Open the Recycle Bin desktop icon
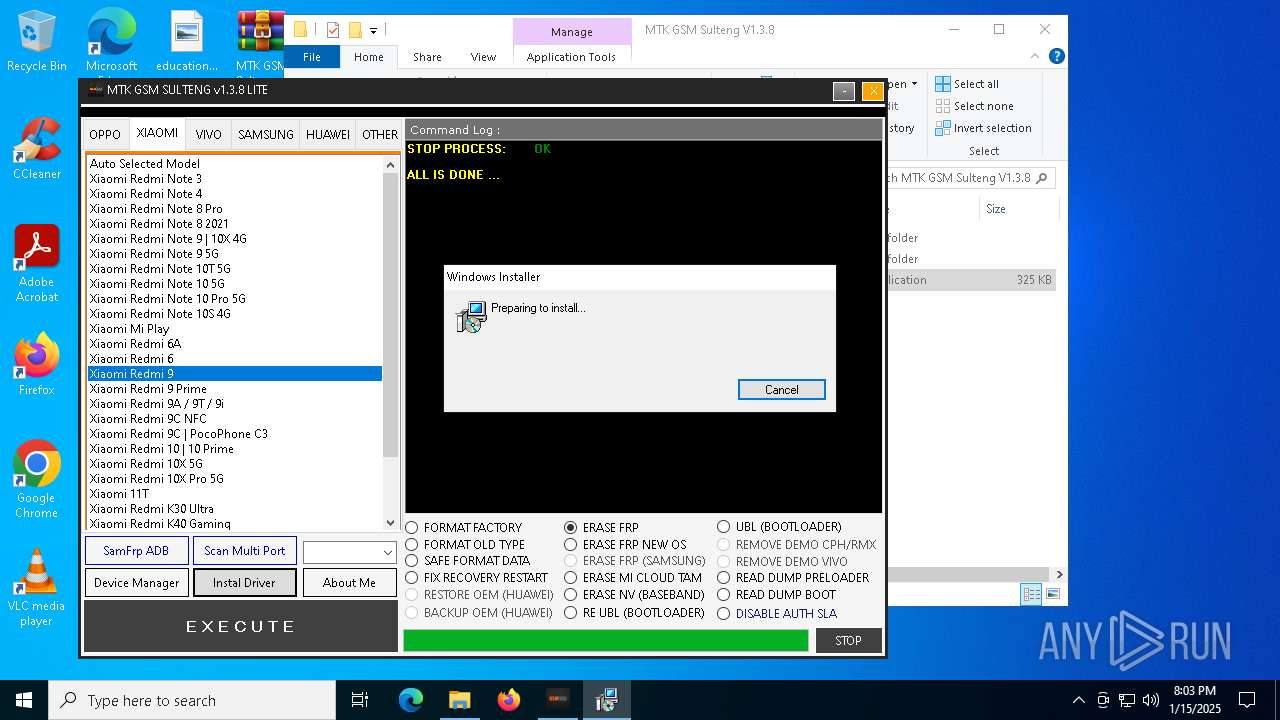The height and width of the screenshot is (720, 1280). (x=37, y=40)
